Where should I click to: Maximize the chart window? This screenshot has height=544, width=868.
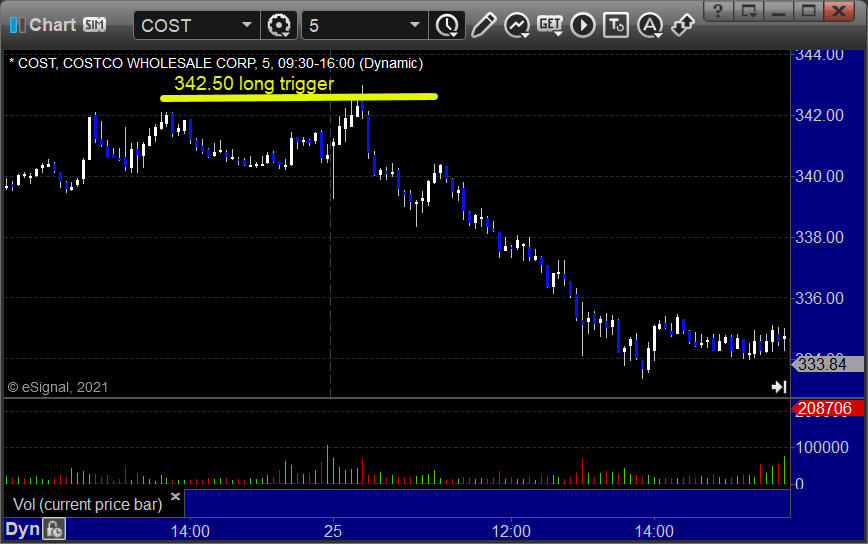click(x=809, y=11)
